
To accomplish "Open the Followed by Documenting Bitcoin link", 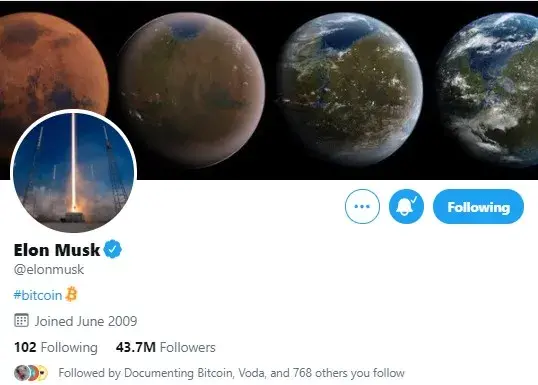I will tap(231, 373).
